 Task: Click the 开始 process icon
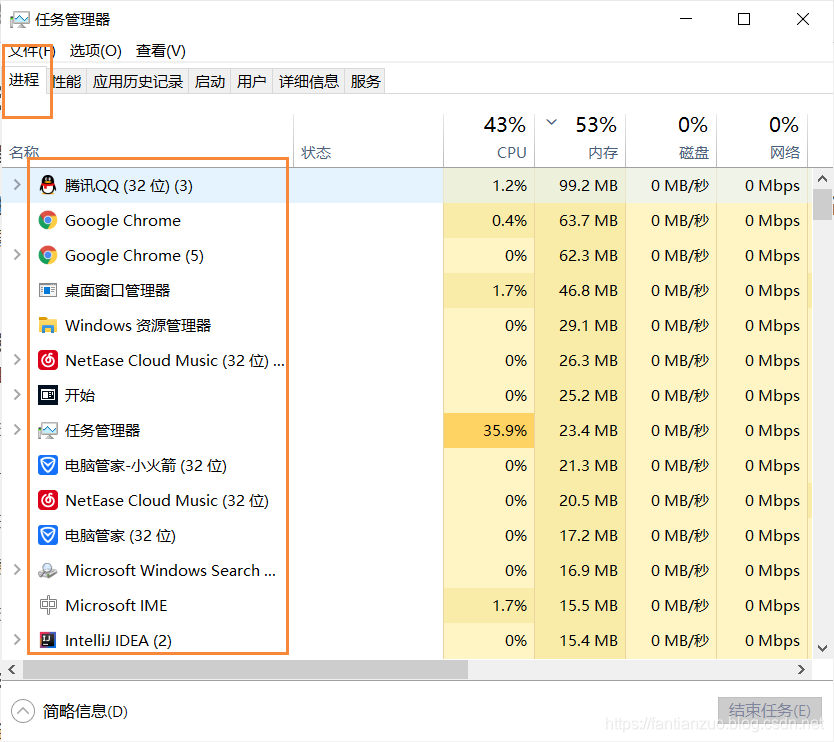pyautogui.click(x=48, y=395)
